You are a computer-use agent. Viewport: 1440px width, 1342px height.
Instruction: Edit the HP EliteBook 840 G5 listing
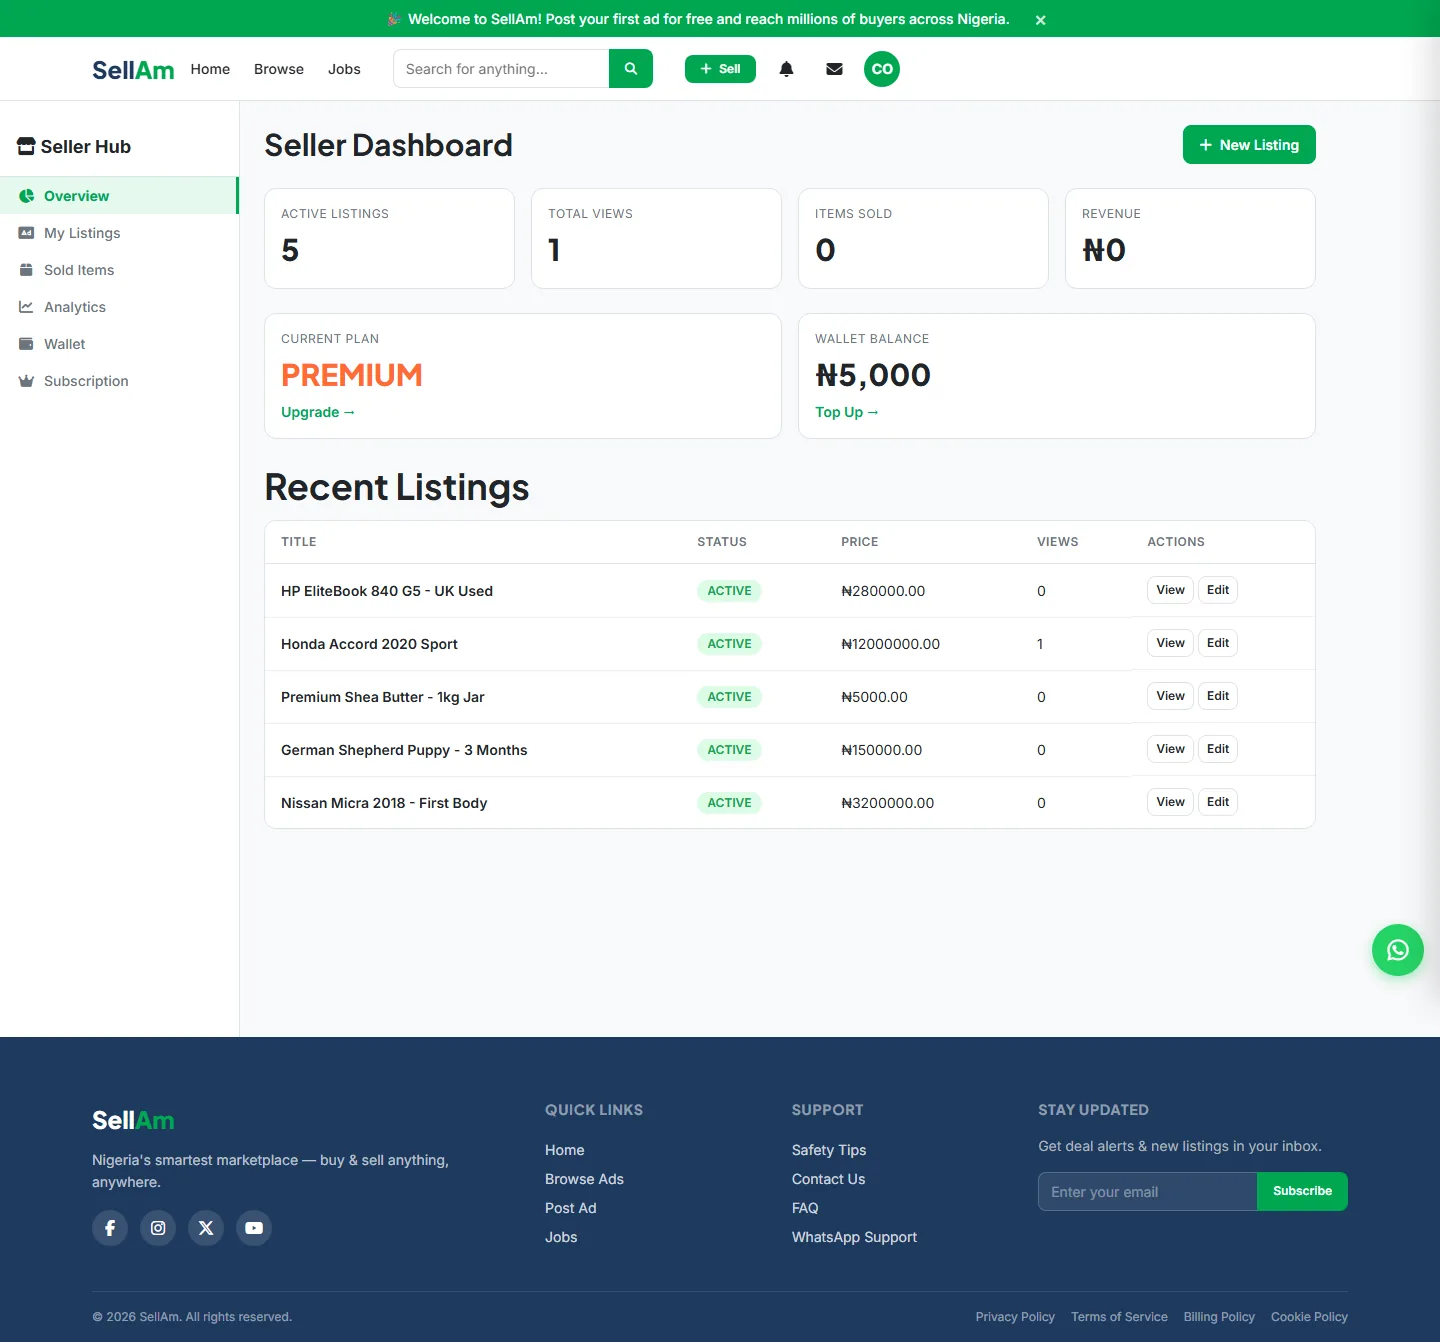(1218, 590)
